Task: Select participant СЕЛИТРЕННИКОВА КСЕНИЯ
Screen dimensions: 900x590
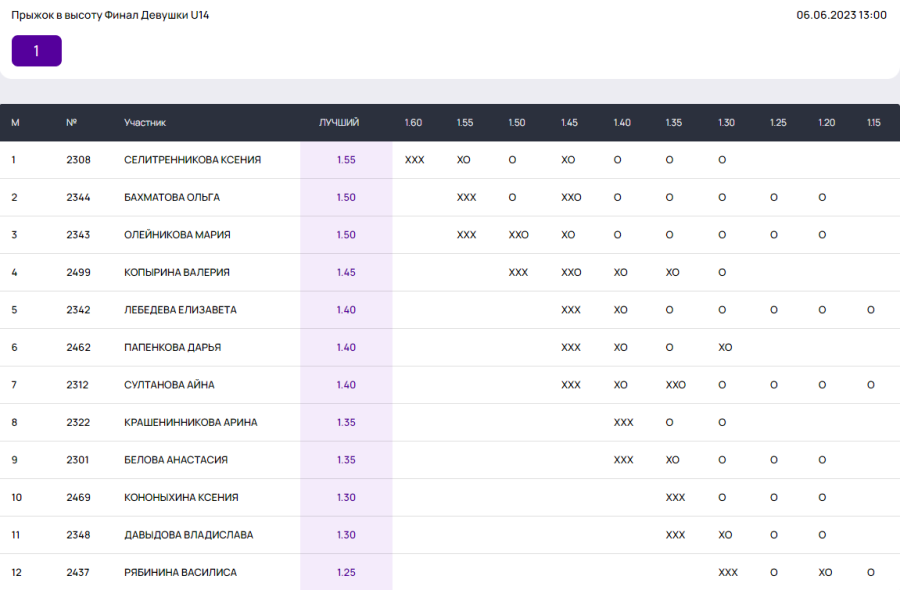Action: click(192, 160)
